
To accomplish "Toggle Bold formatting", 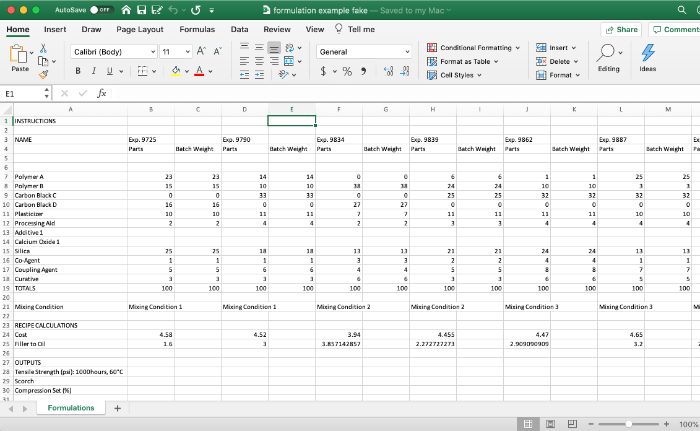I will (78, 71).
